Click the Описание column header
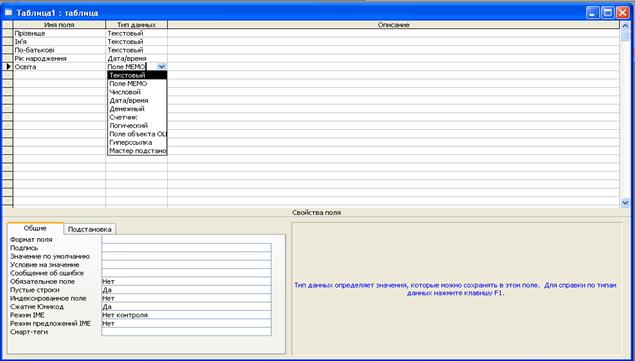The height and width of the screenshot is (361, 635). click(x=393, y=25)
